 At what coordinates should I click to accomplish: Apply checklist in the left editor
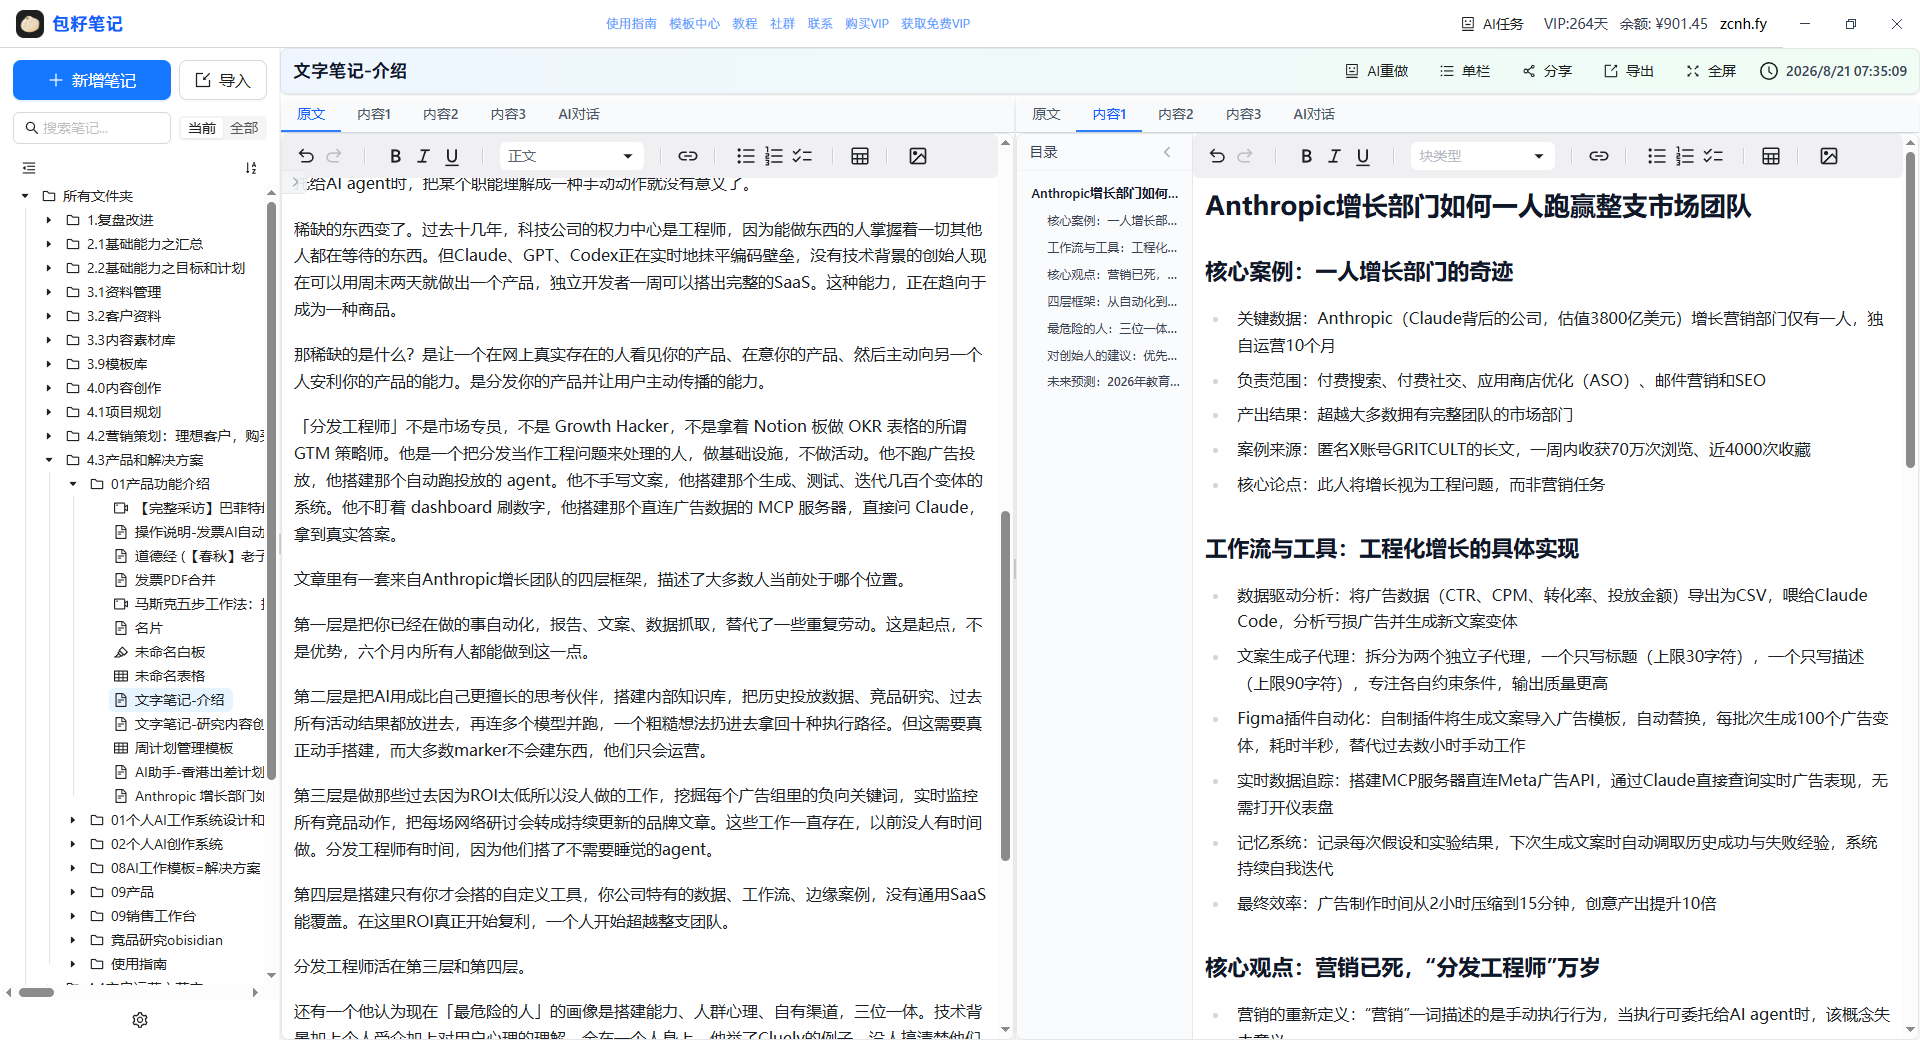coord(802,156)
